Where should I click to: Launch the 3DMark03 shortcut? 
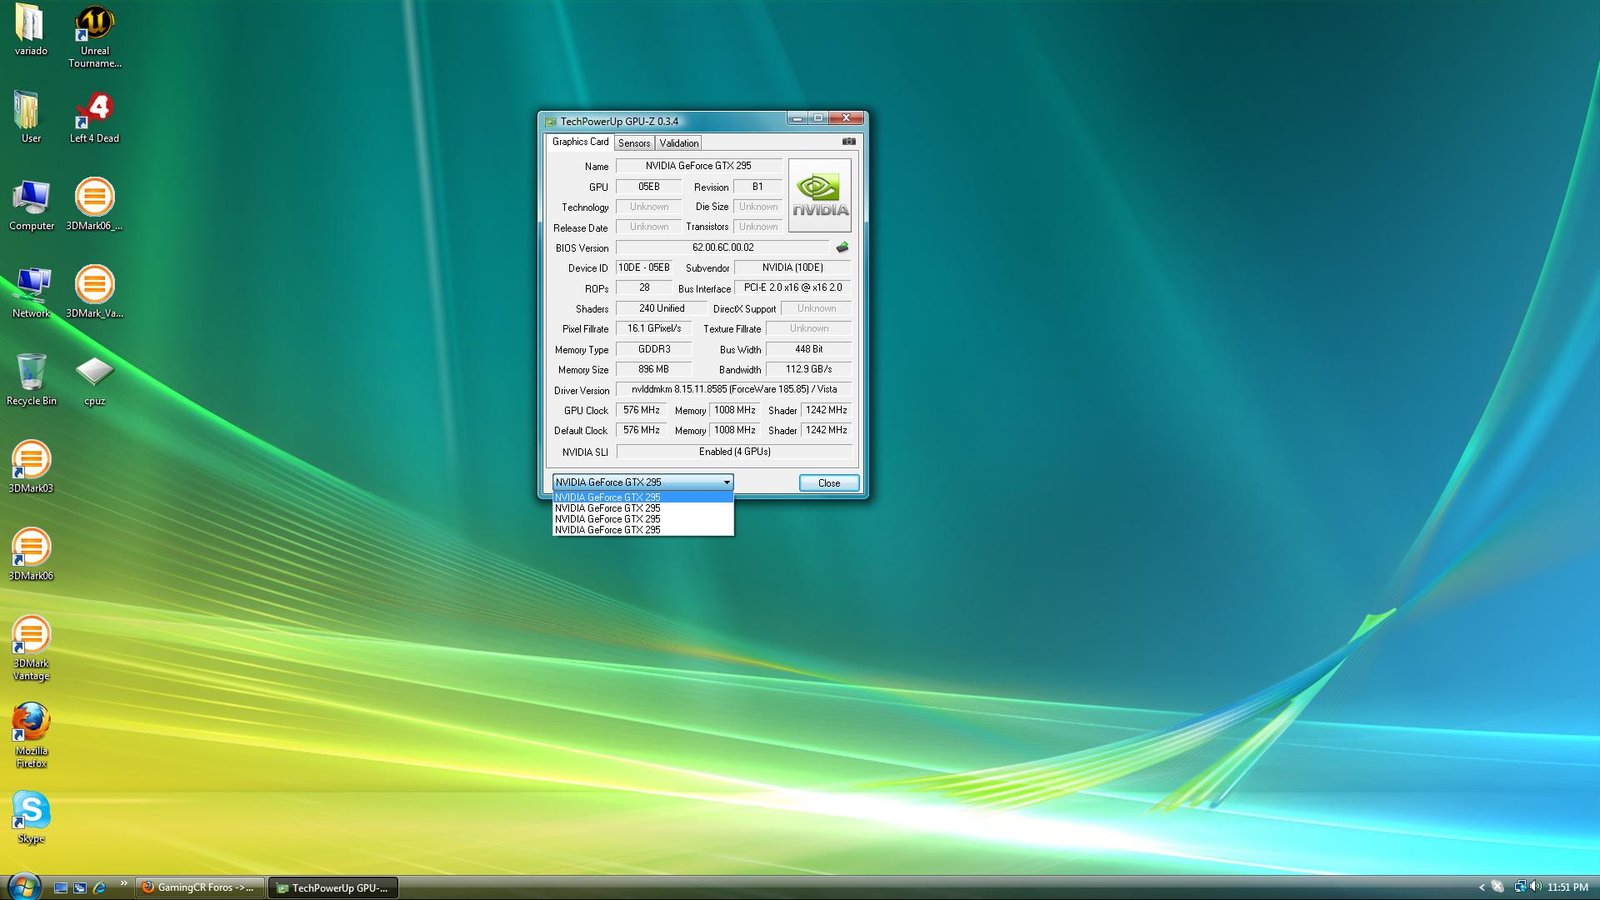(x=31, y=467)
